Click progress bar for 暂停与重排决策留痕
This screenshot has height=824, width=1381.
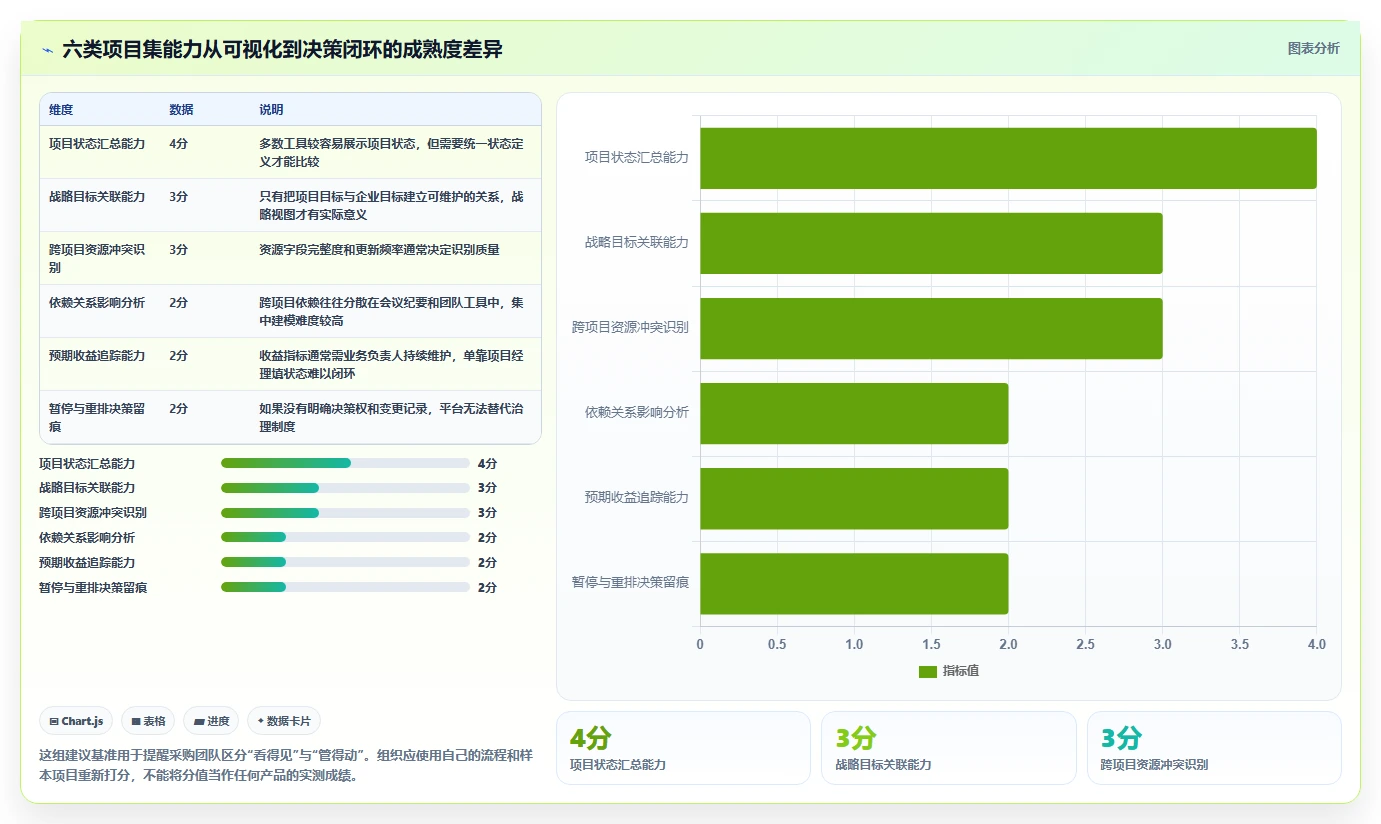click(x=345, y=587)
